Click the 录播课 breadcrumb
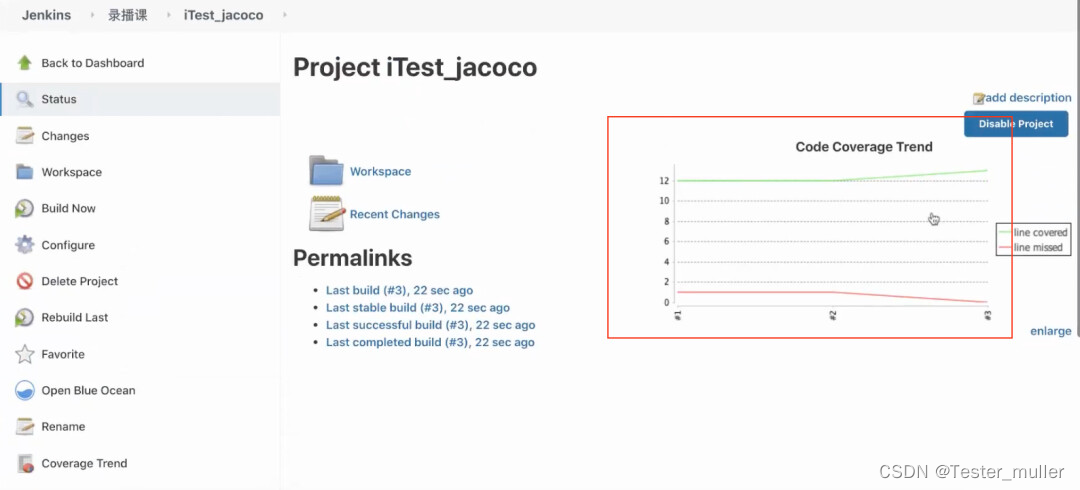Image resolution: width=1080 pixels, height=490 pixels. (127, 15)
